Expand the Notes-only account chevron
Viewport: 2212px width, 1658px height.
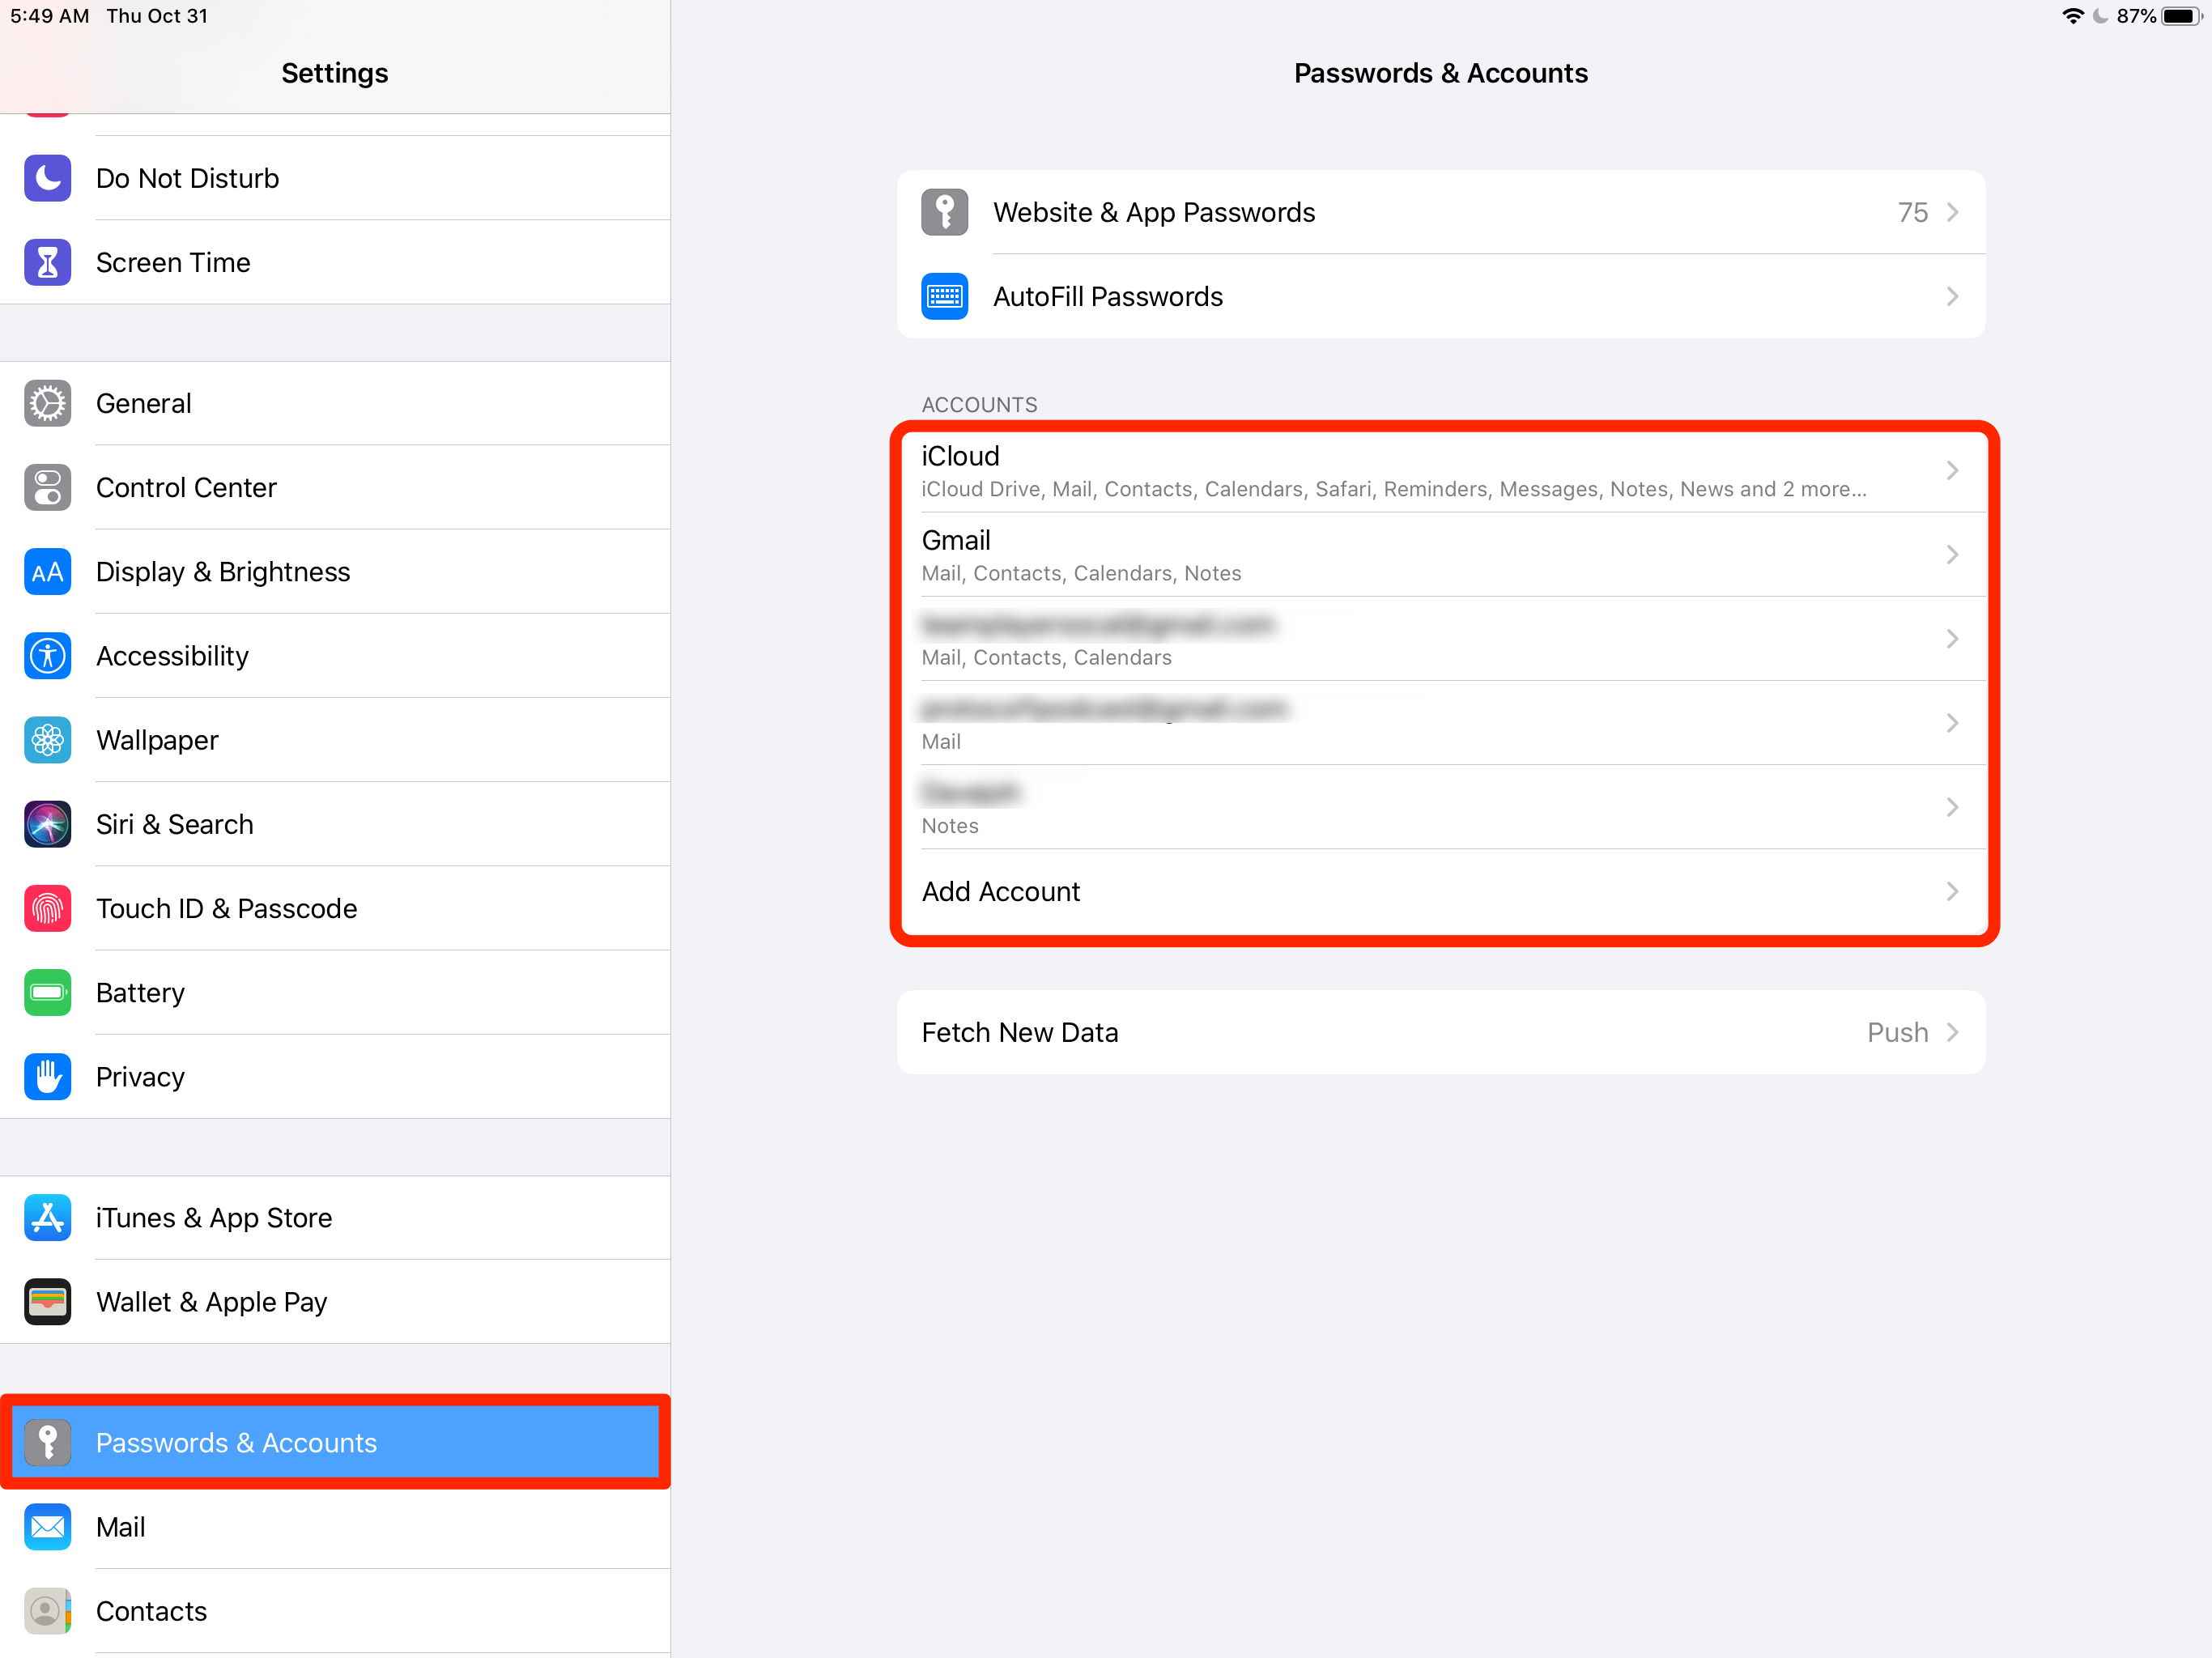[1952, 806]
